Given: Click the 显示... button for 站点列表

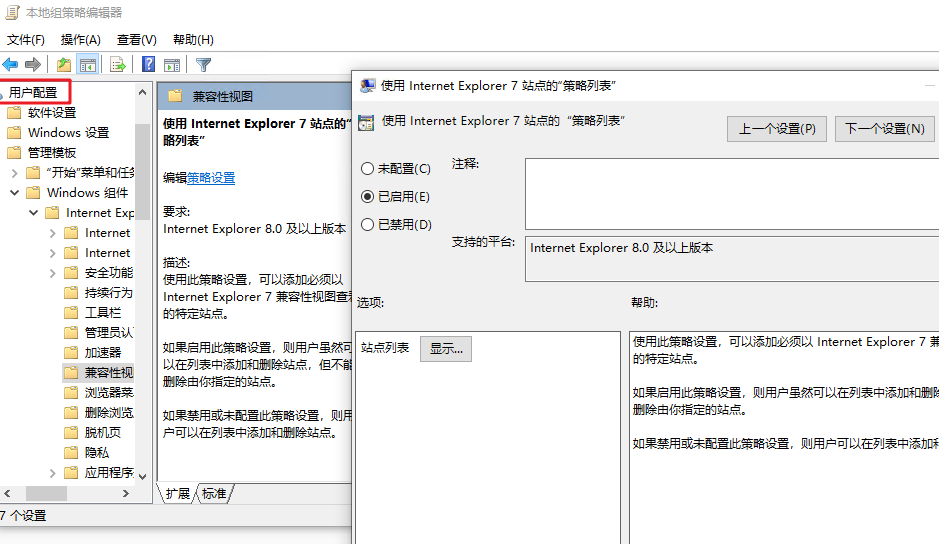Looking at the screenshot, I should 446,349.
